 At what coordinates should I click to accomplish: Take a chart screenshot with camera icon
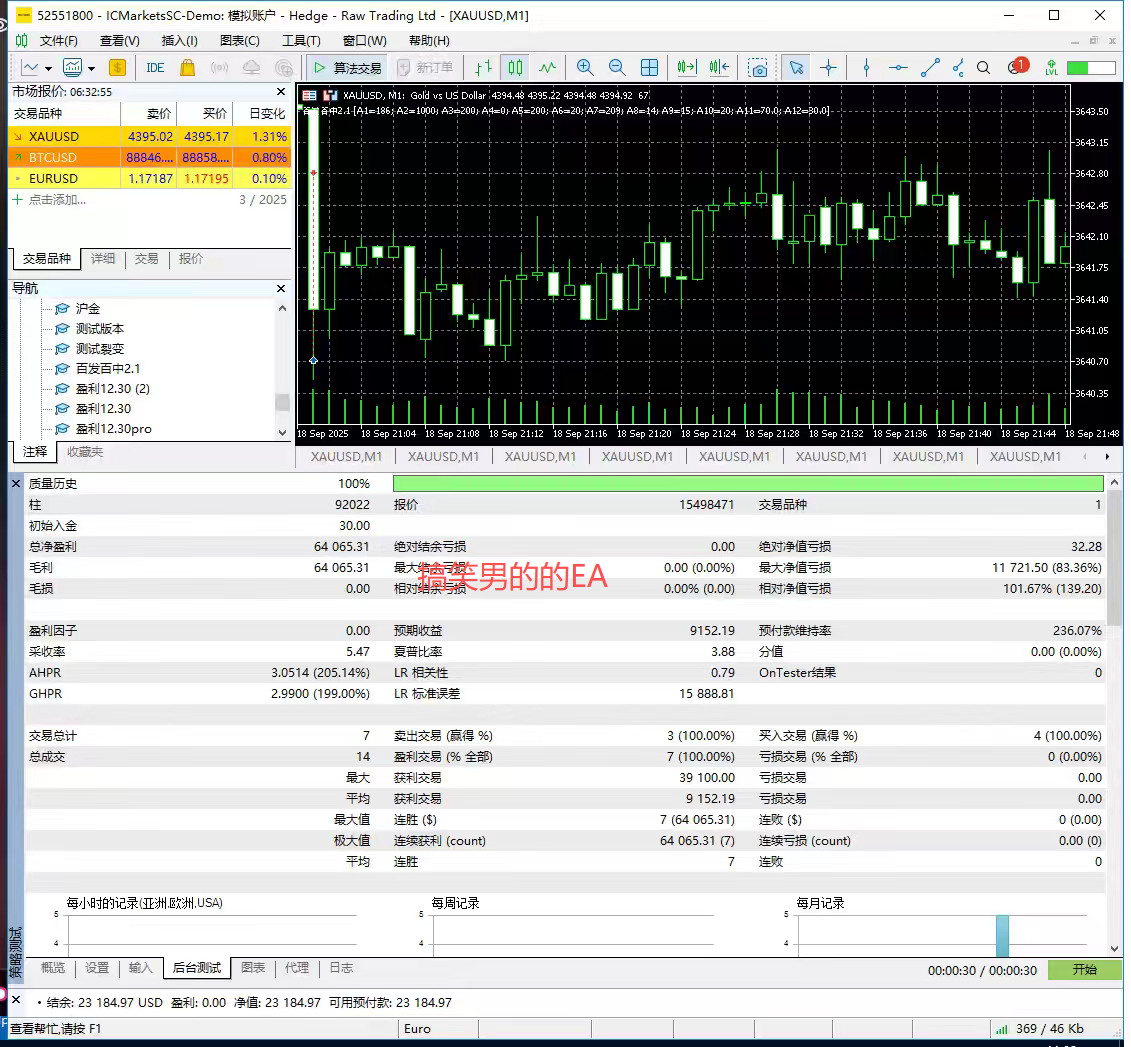[x=759, y=68]
